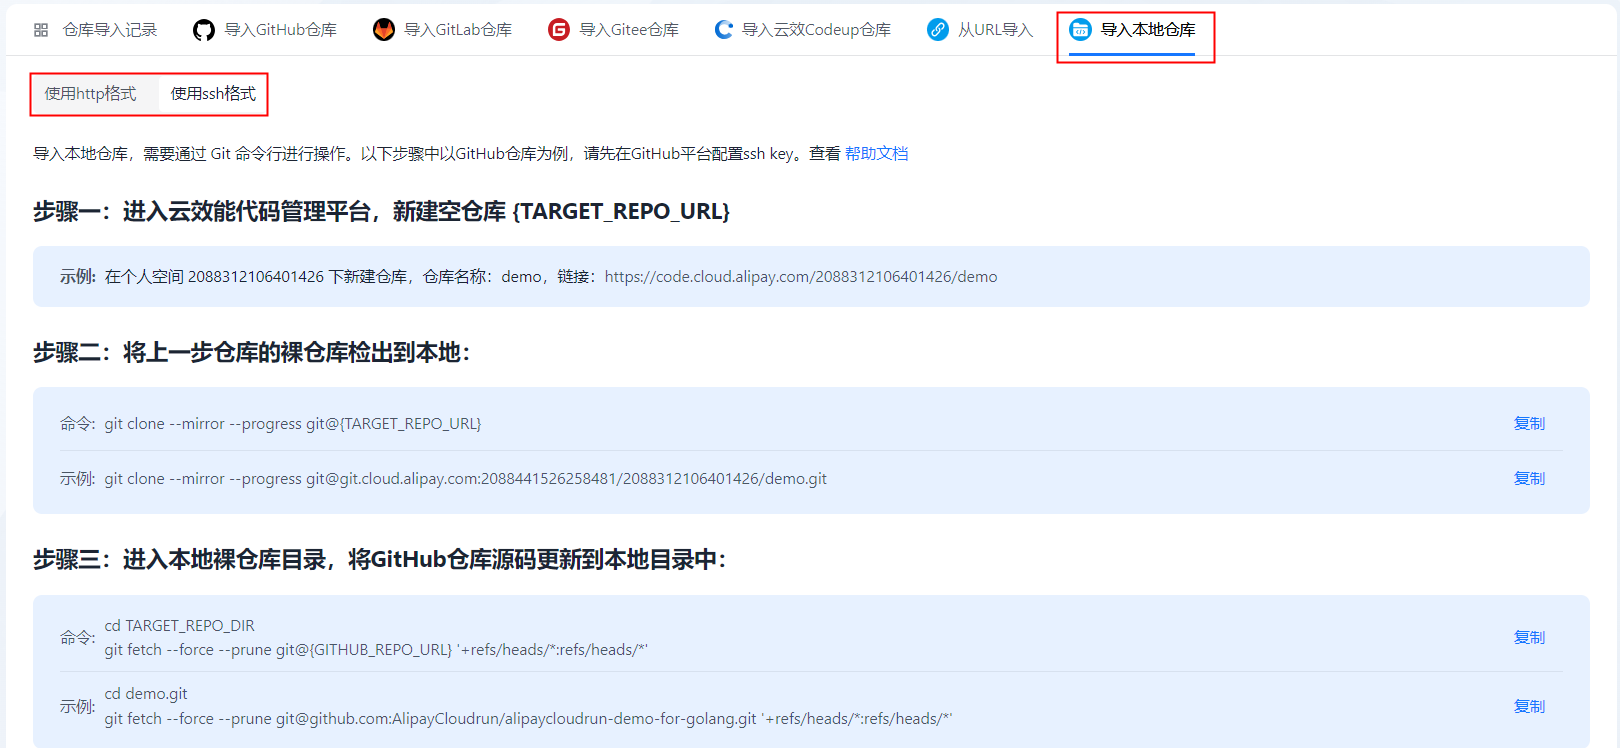The width and height of the screenshot is (1620, 748).
Task: Click the 步骤二 heading text
Action: (252, 353)
